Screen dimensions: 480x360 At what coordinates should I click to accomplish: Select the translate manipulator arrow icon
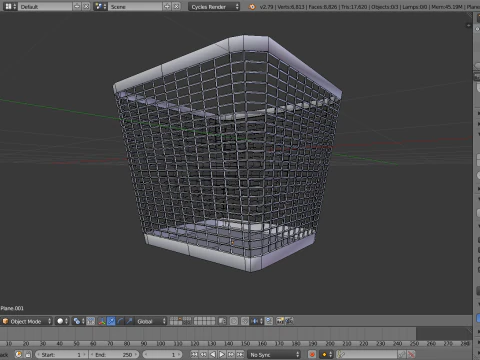tap(111, 321)
